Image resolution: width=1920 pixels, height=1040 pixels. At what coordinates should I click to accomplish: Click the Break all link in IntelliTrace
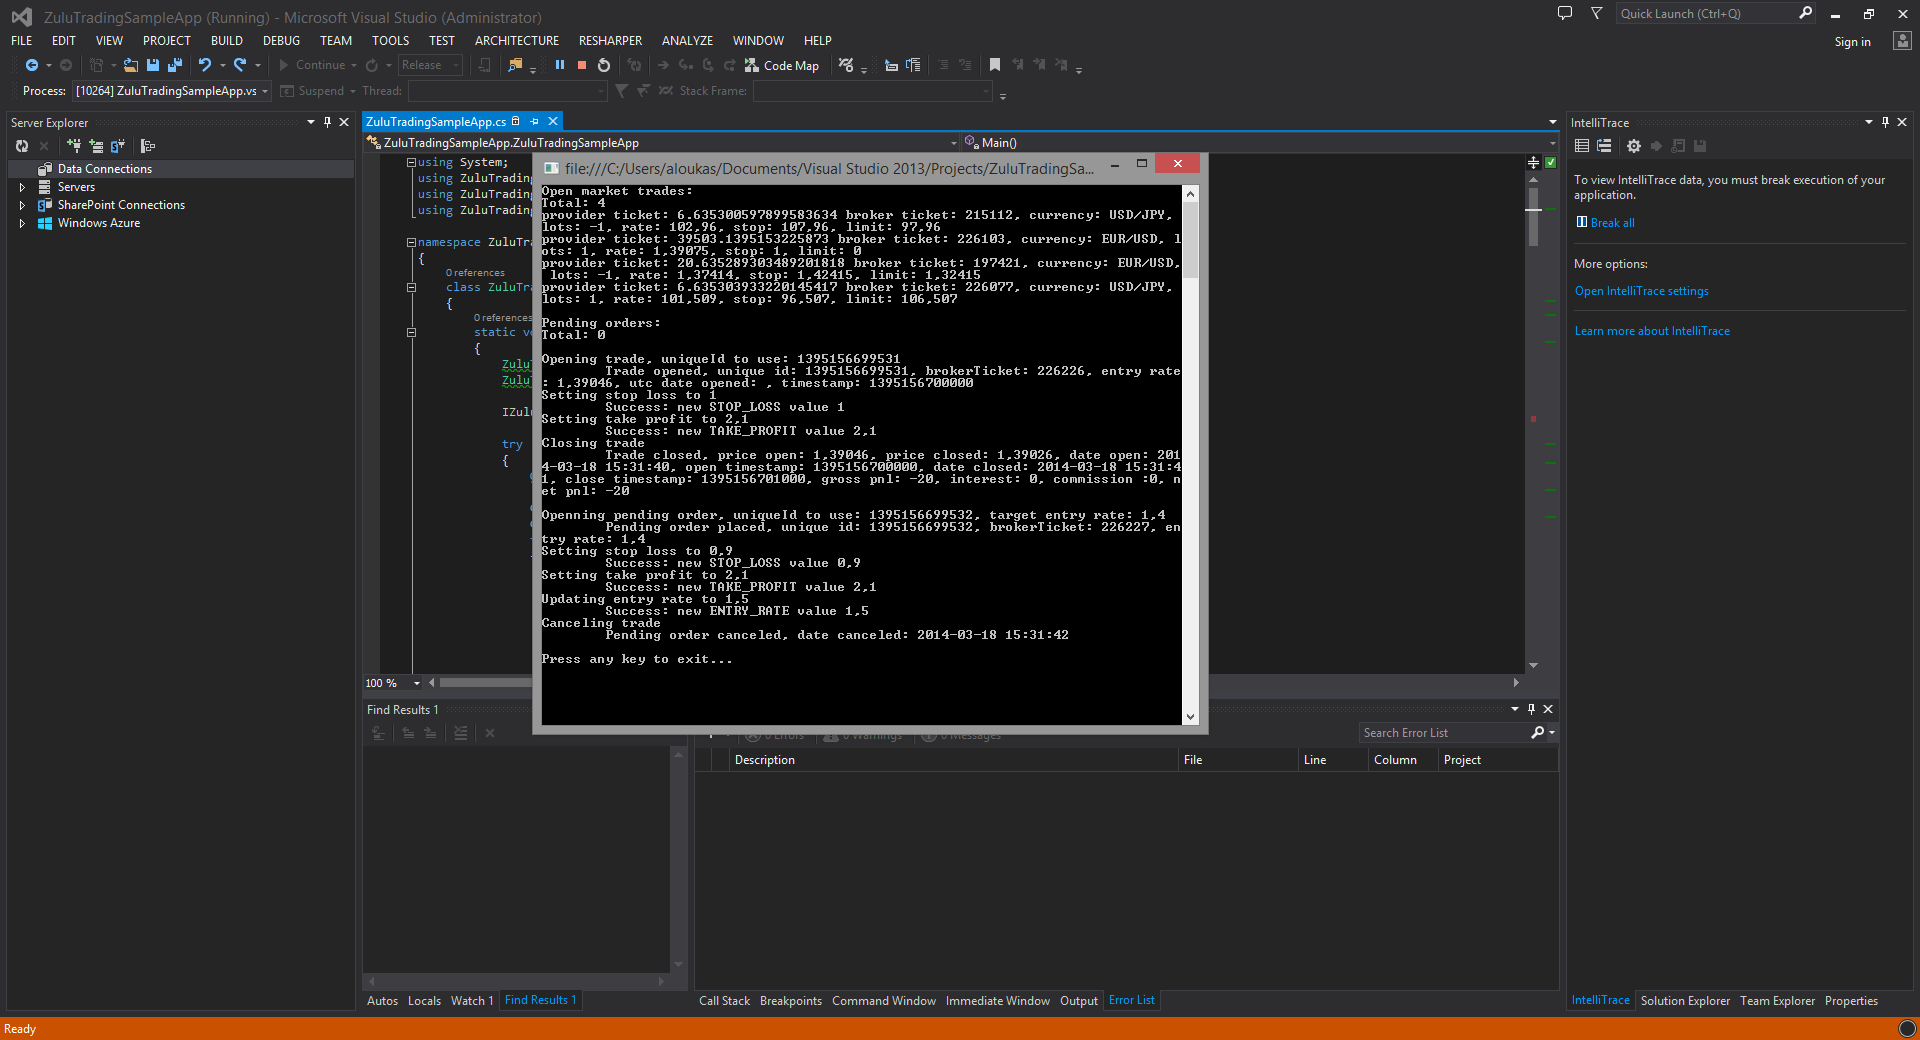pyautogui.click(x=1612, y=223)
